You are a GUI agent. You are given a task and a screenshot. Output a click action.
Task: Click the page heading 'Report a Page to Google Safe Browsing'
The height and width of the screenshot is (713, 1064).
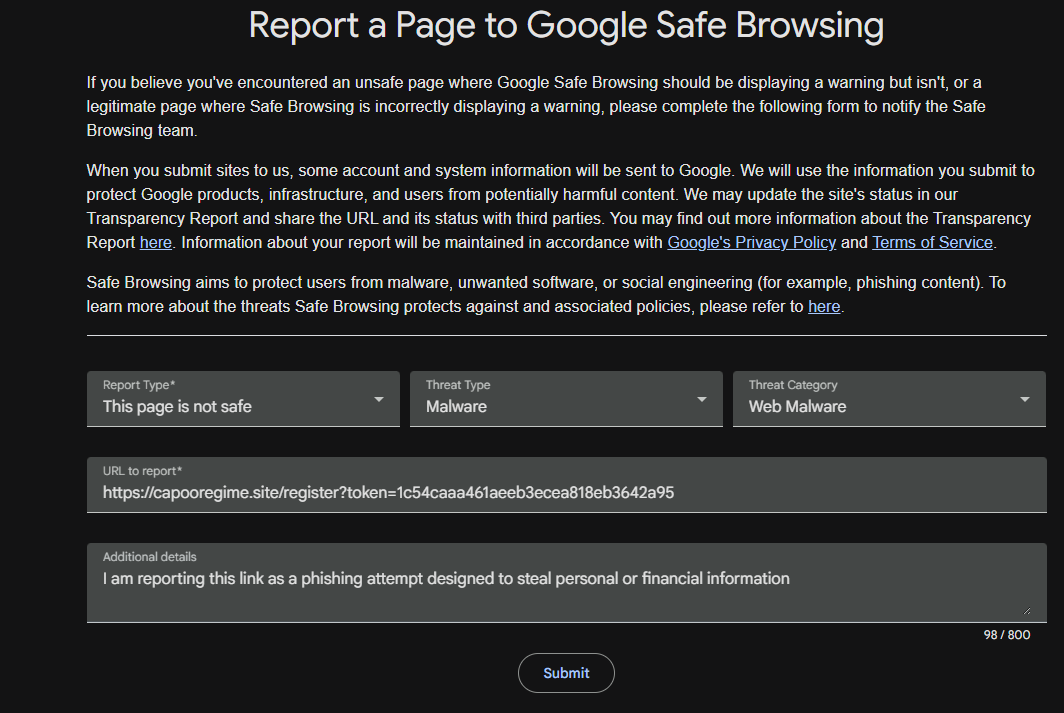pyautogui.click(x=566, y=25)
